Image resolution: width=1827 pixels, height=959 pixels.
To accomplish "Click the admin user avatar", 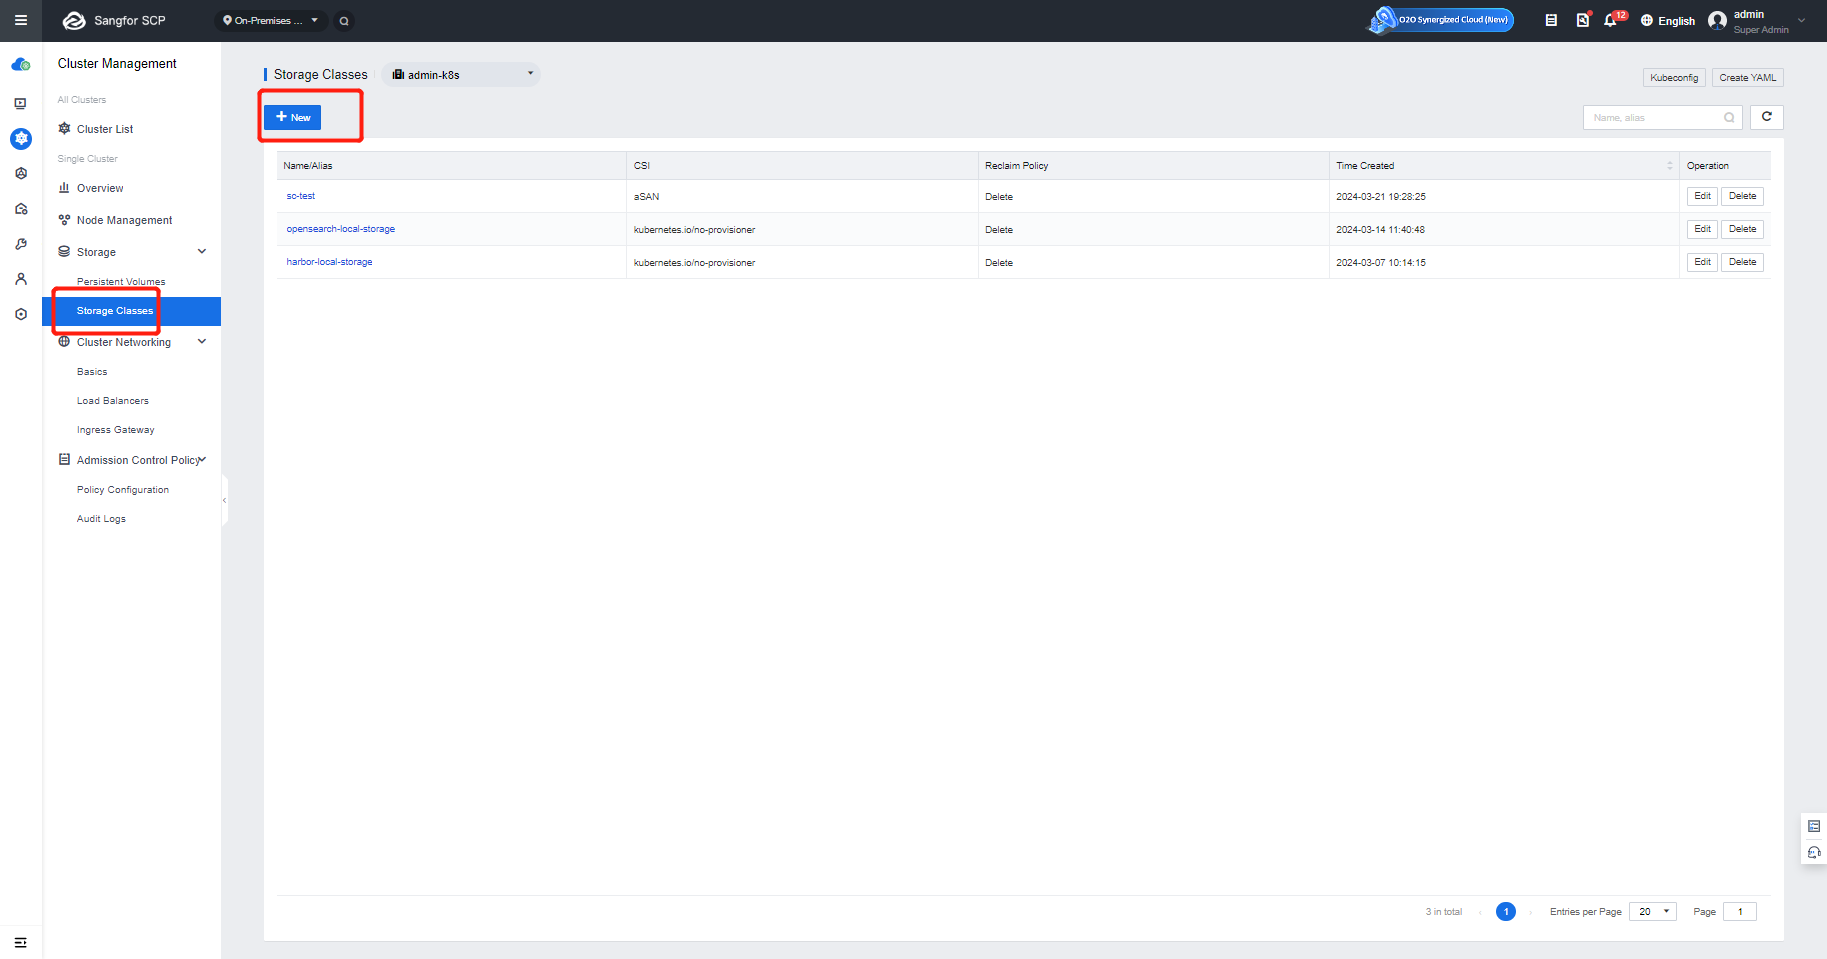I will pyautogui.click(x=1717, y=20).
